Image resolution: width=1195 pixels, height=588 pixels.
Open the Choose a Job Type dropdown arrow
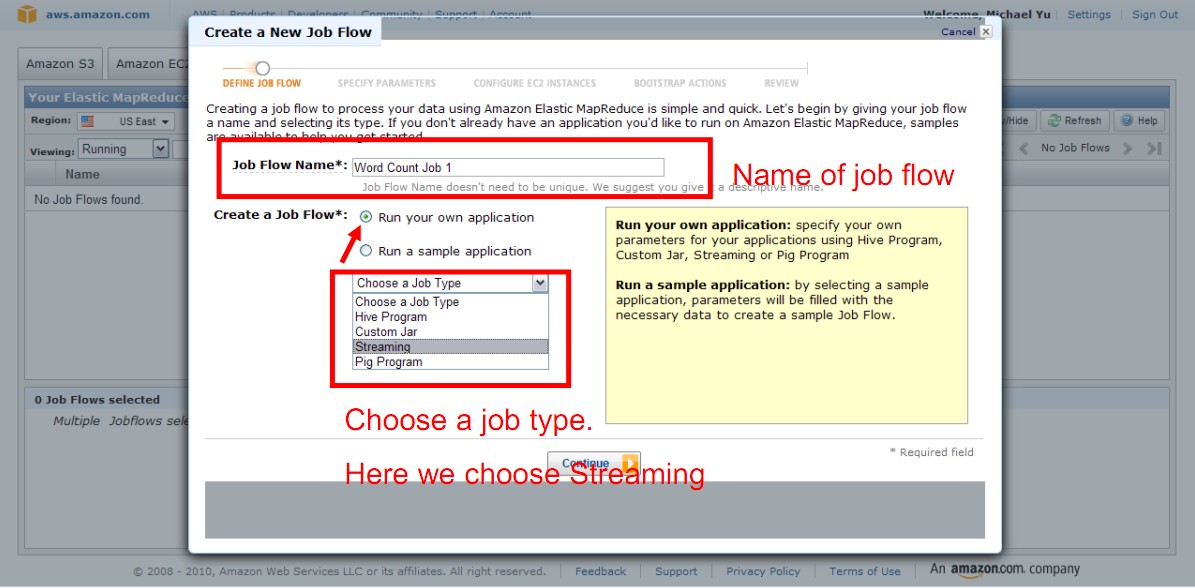(x=540, y=283)
